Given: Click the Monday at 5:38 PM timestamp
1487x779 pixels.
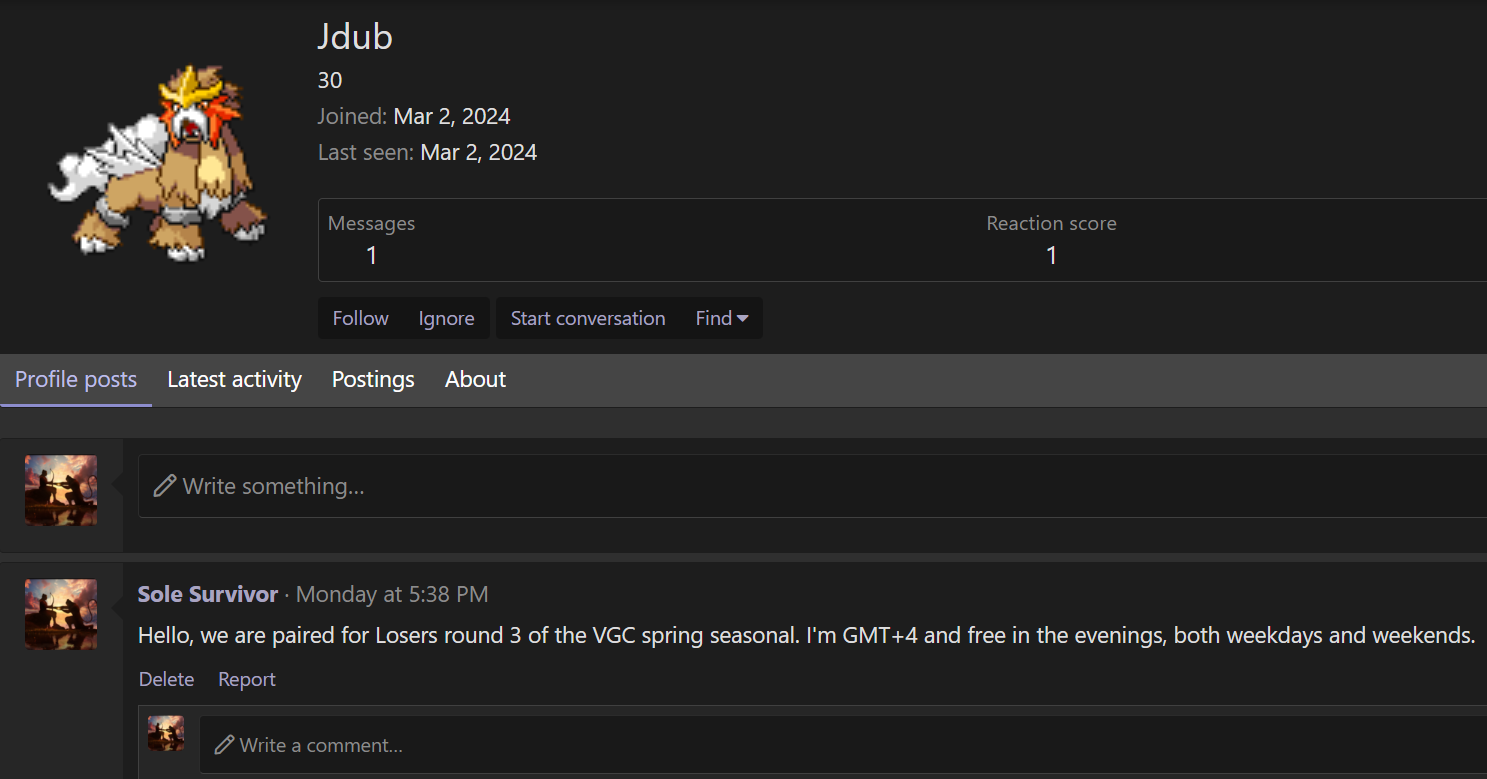Looking at the screenshot, I should [x=392, y=594].
